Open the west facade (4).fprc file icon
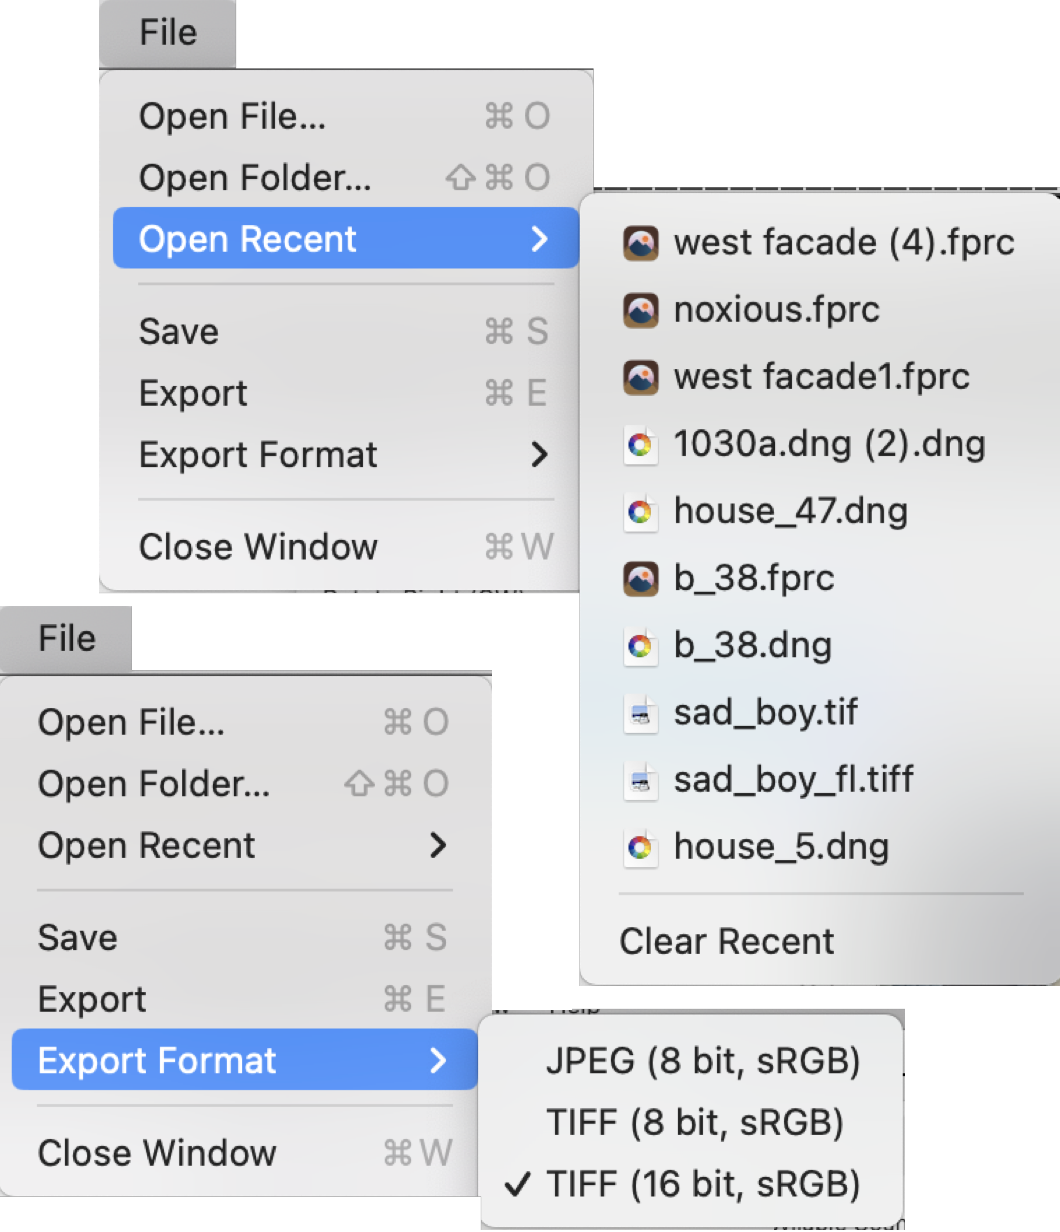This screenshot has width=1060, height=1232. tap(641, 243)
